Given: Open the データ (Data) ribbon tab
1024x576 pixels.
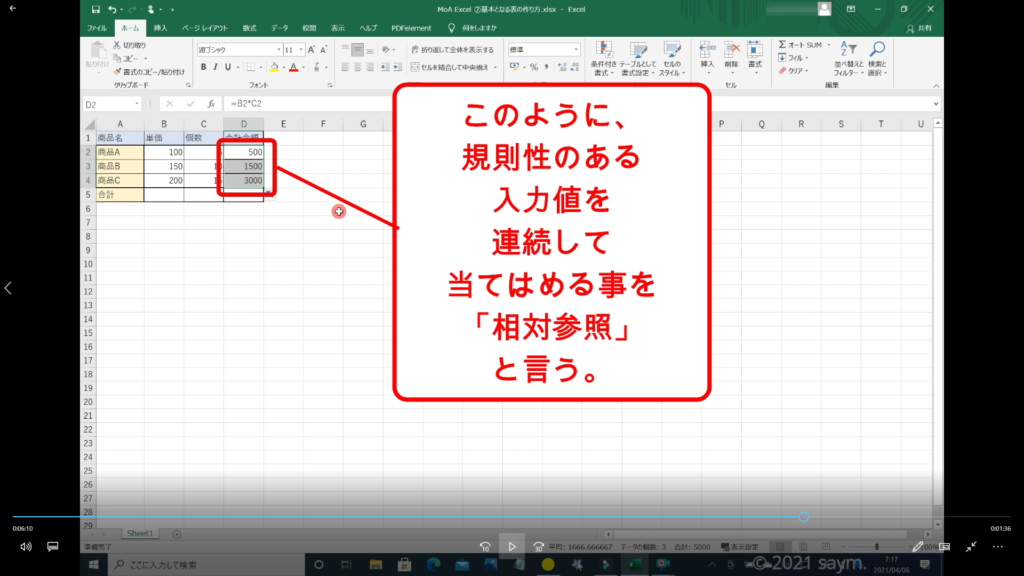Looking at the screenshot, I should click(x=280, y=28).
